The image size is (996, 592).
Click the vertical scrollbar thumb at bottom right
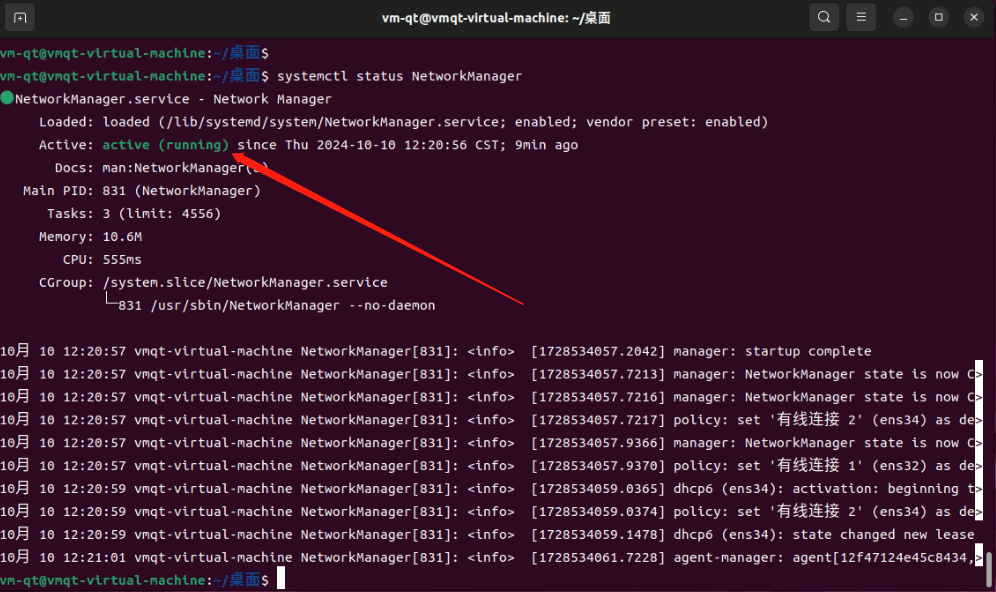(x=990, y=568)
